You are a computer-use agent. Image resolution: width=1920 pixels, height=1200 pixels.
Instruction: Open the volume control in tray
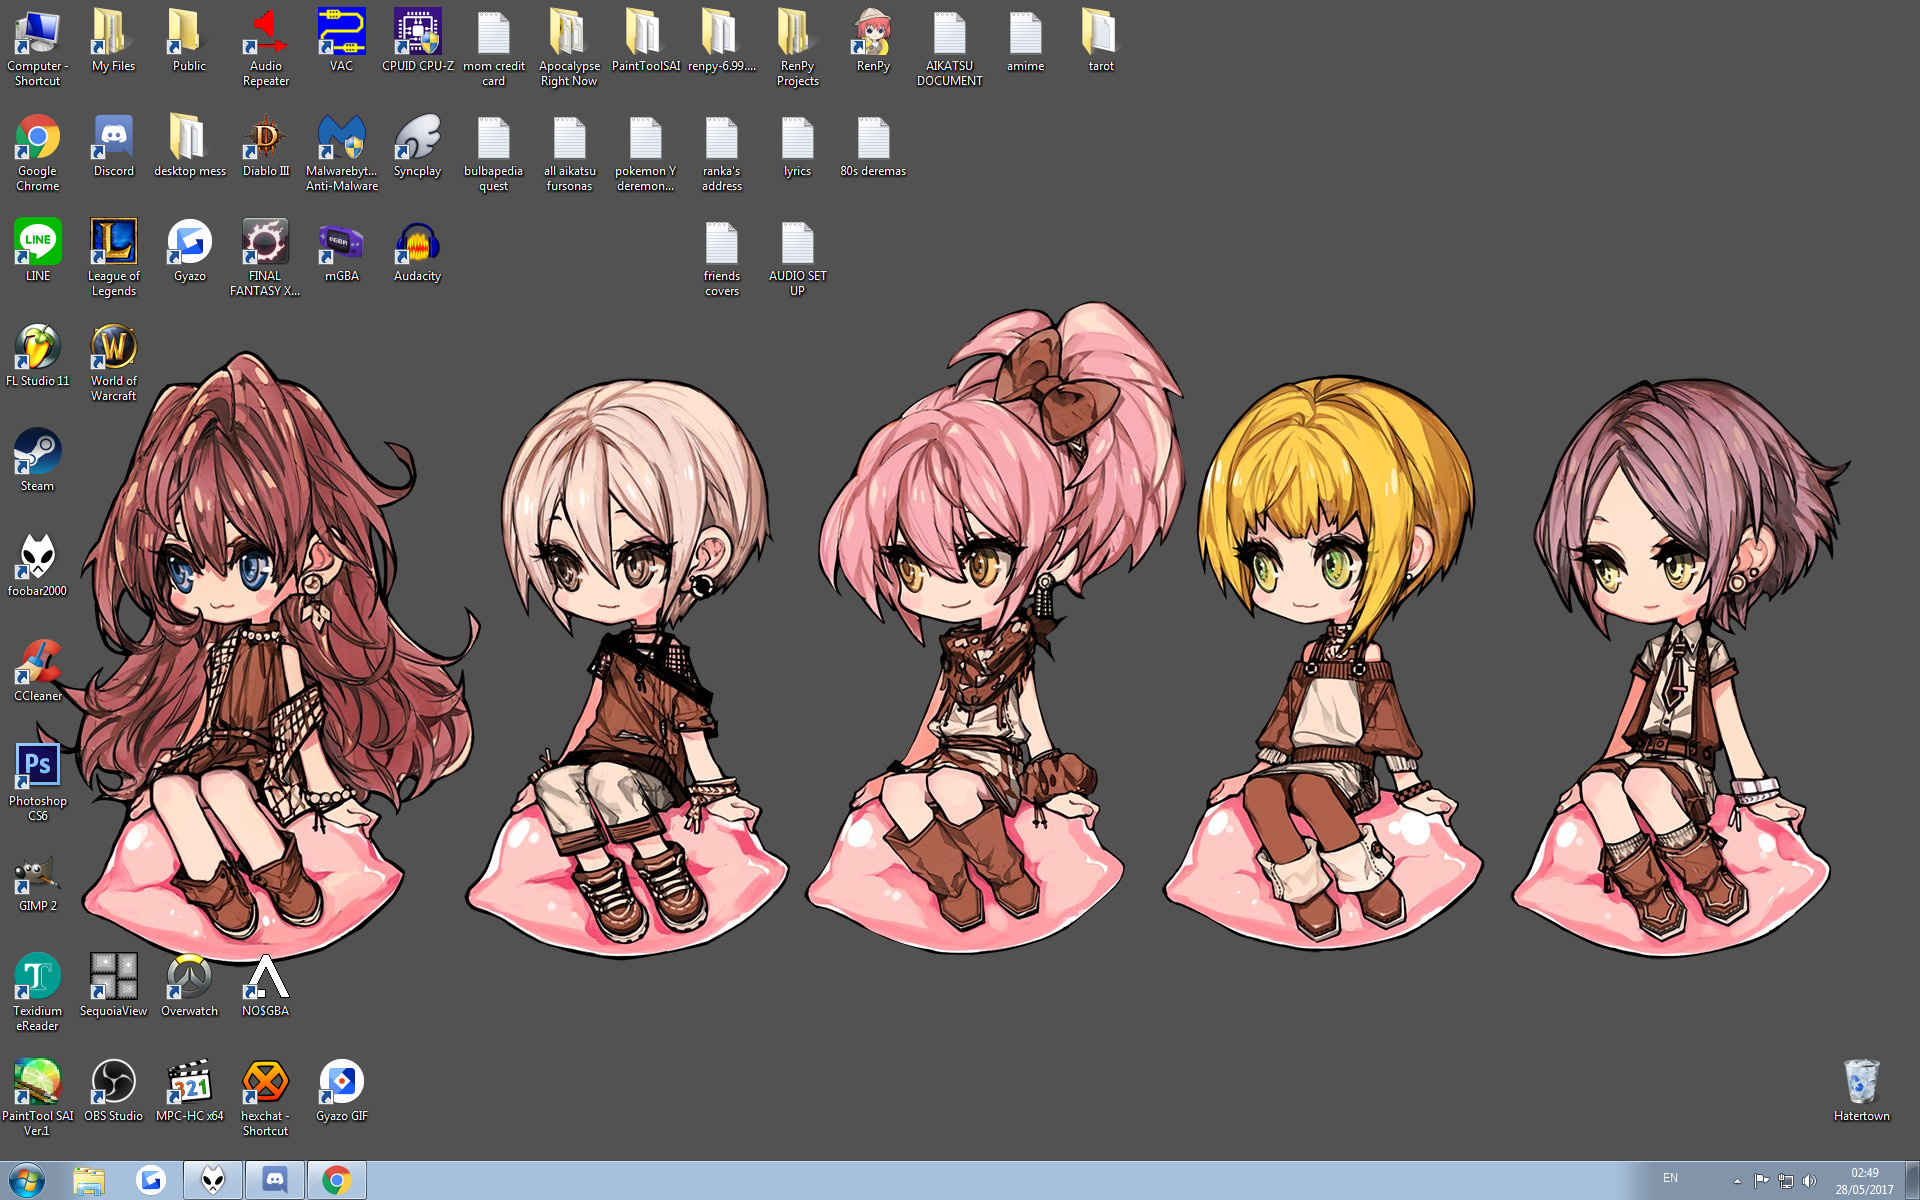pyautogui.click(x=1809, y=1181)
